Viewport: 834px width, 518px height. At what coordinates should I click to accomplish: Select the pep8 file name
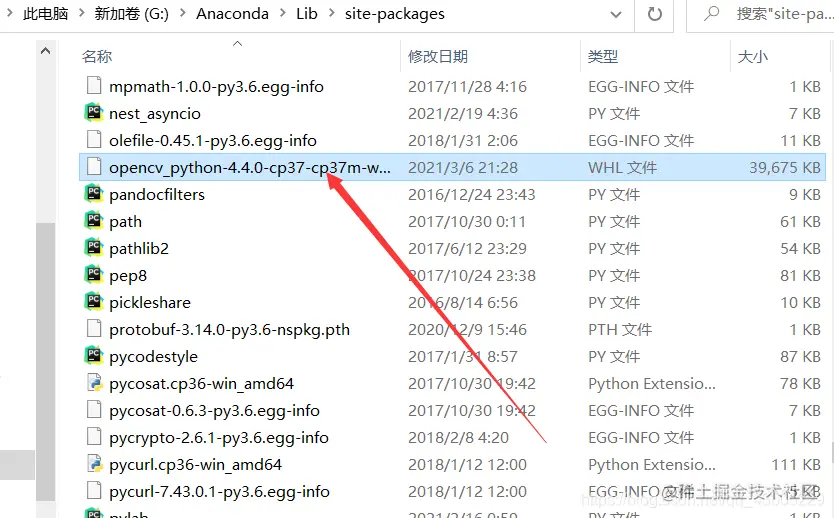128,276
